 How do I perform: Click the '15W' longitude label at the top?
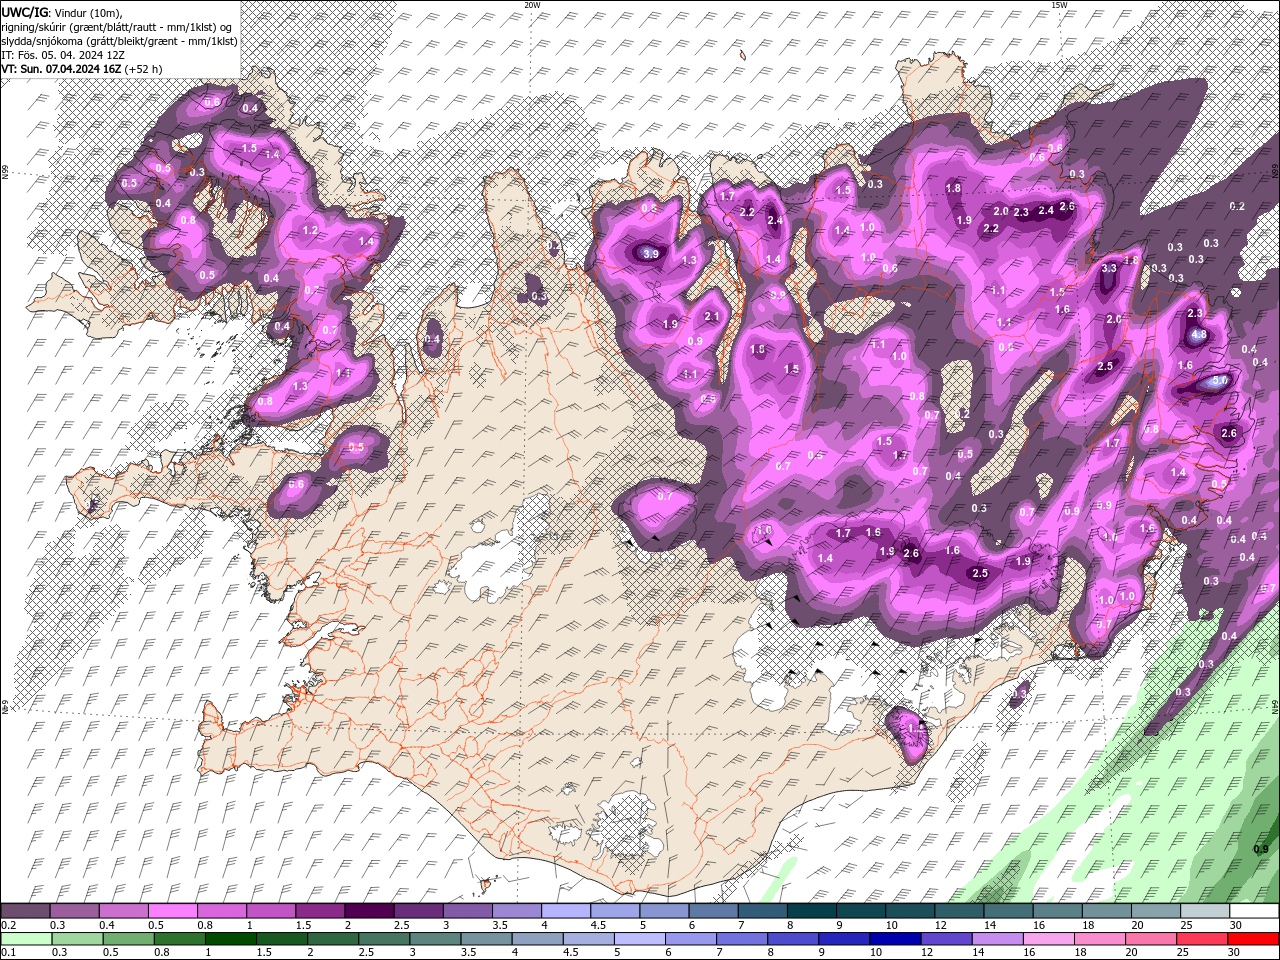(1059, 5)
